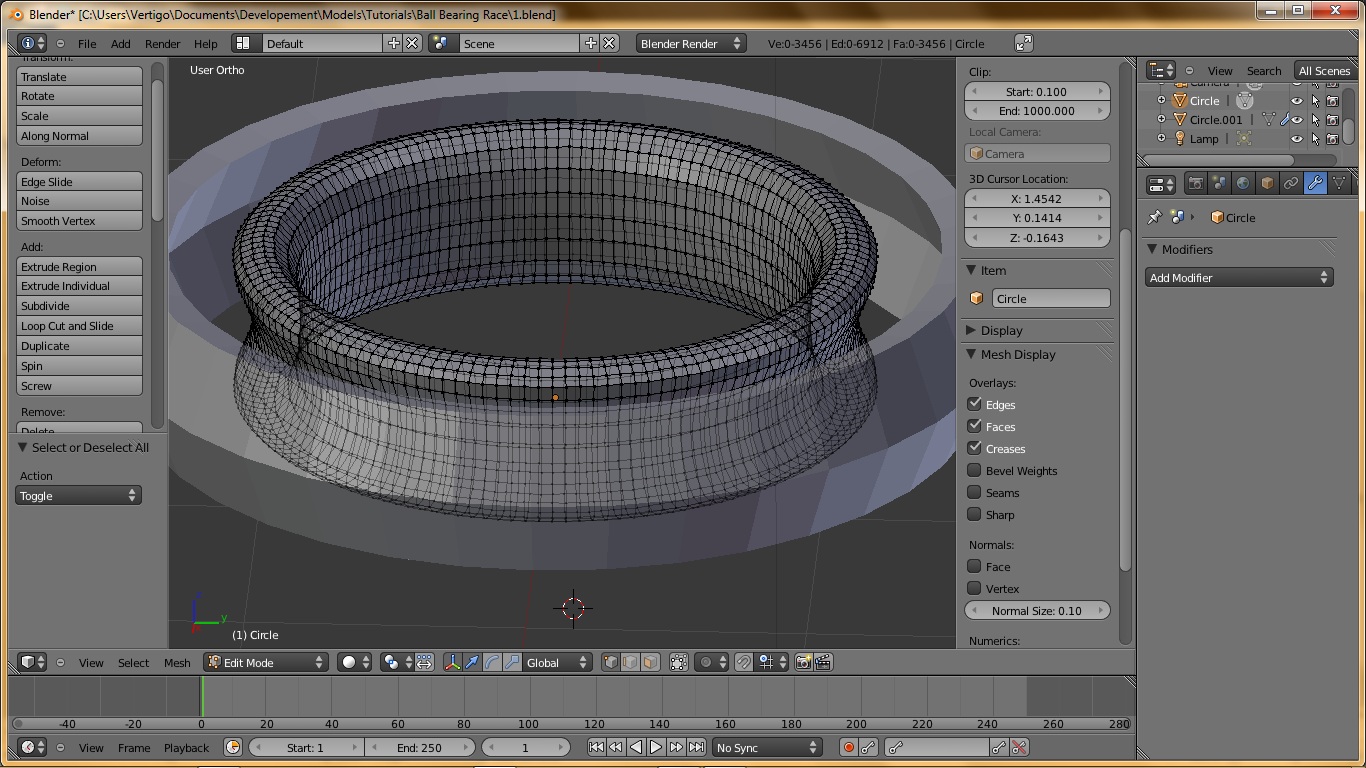Screen dimensions: 1366x768
Task: Hide Circle.001 with its eye icon
Action: click(x=1297, y=119)
